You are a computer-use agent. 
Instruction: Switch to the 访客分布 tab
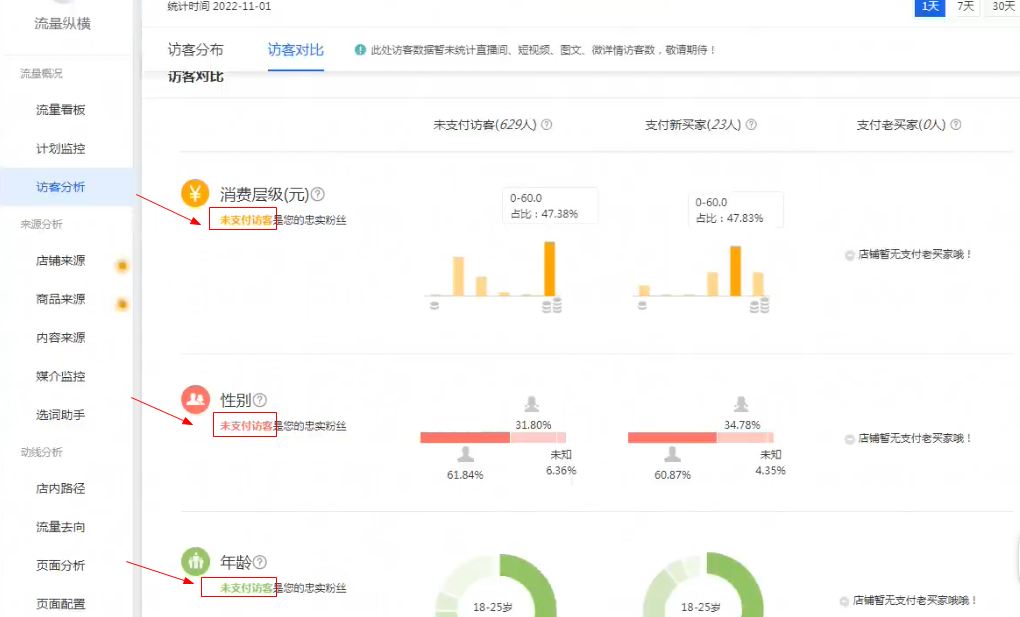point(195,50)
